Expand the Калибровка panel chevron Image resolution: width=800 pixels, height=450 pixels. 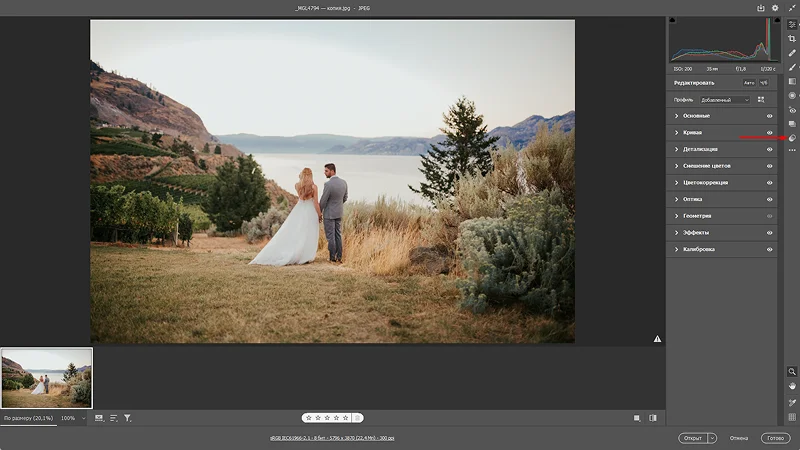point(677,249)
